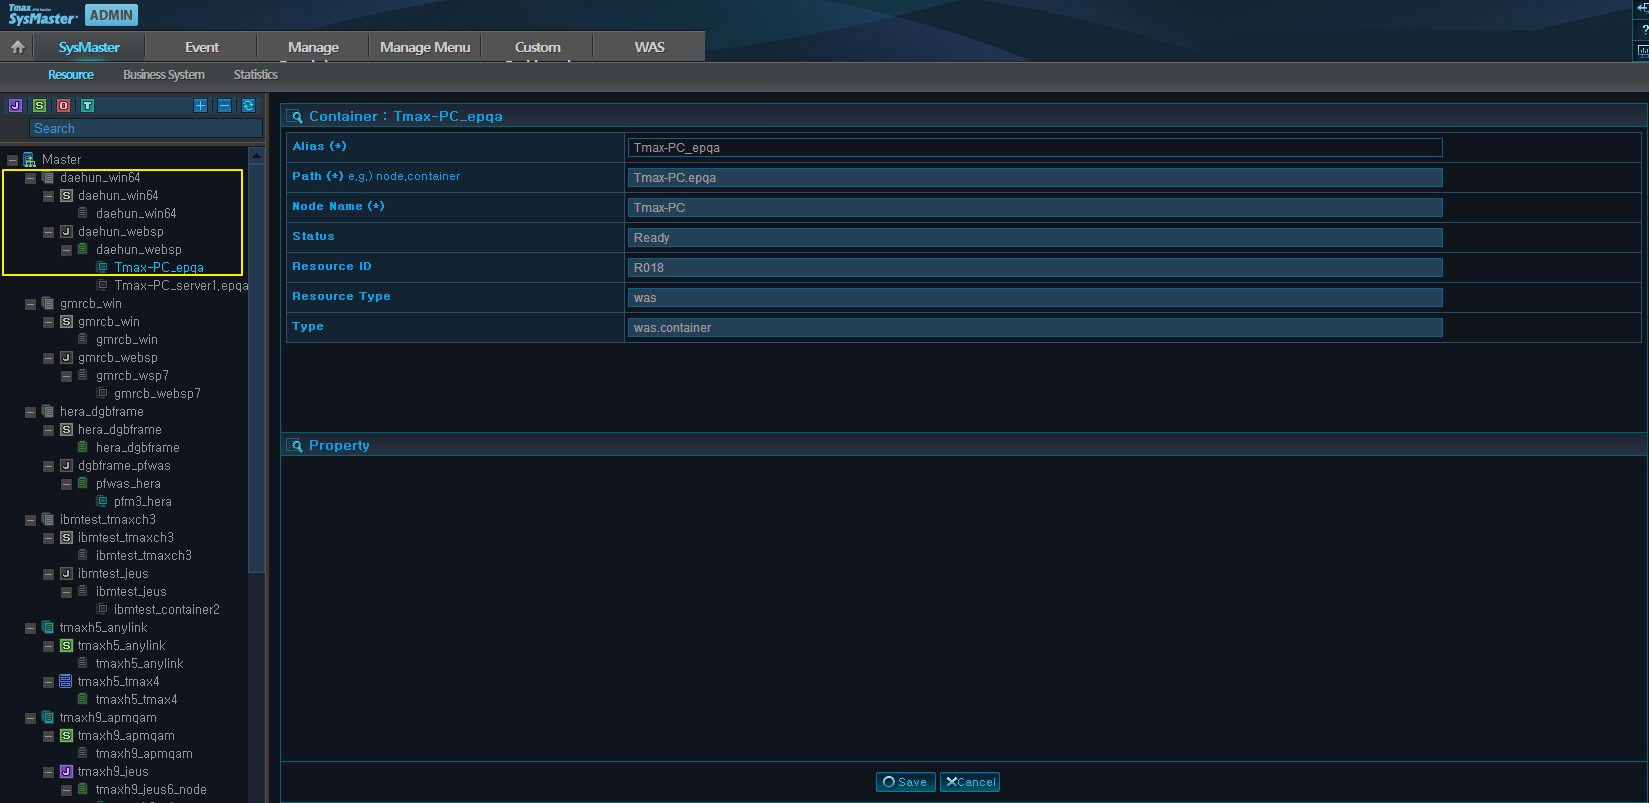Select gmrcb_websp7 container in tree

pos(157,393)
